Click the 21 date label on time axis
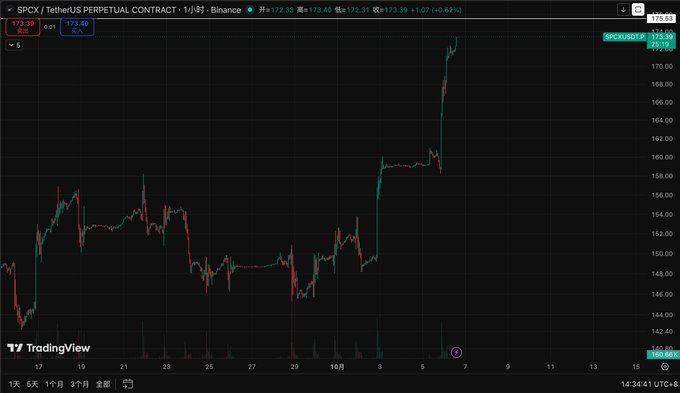The height and width of the screenshot is (393, 680). 124,367
